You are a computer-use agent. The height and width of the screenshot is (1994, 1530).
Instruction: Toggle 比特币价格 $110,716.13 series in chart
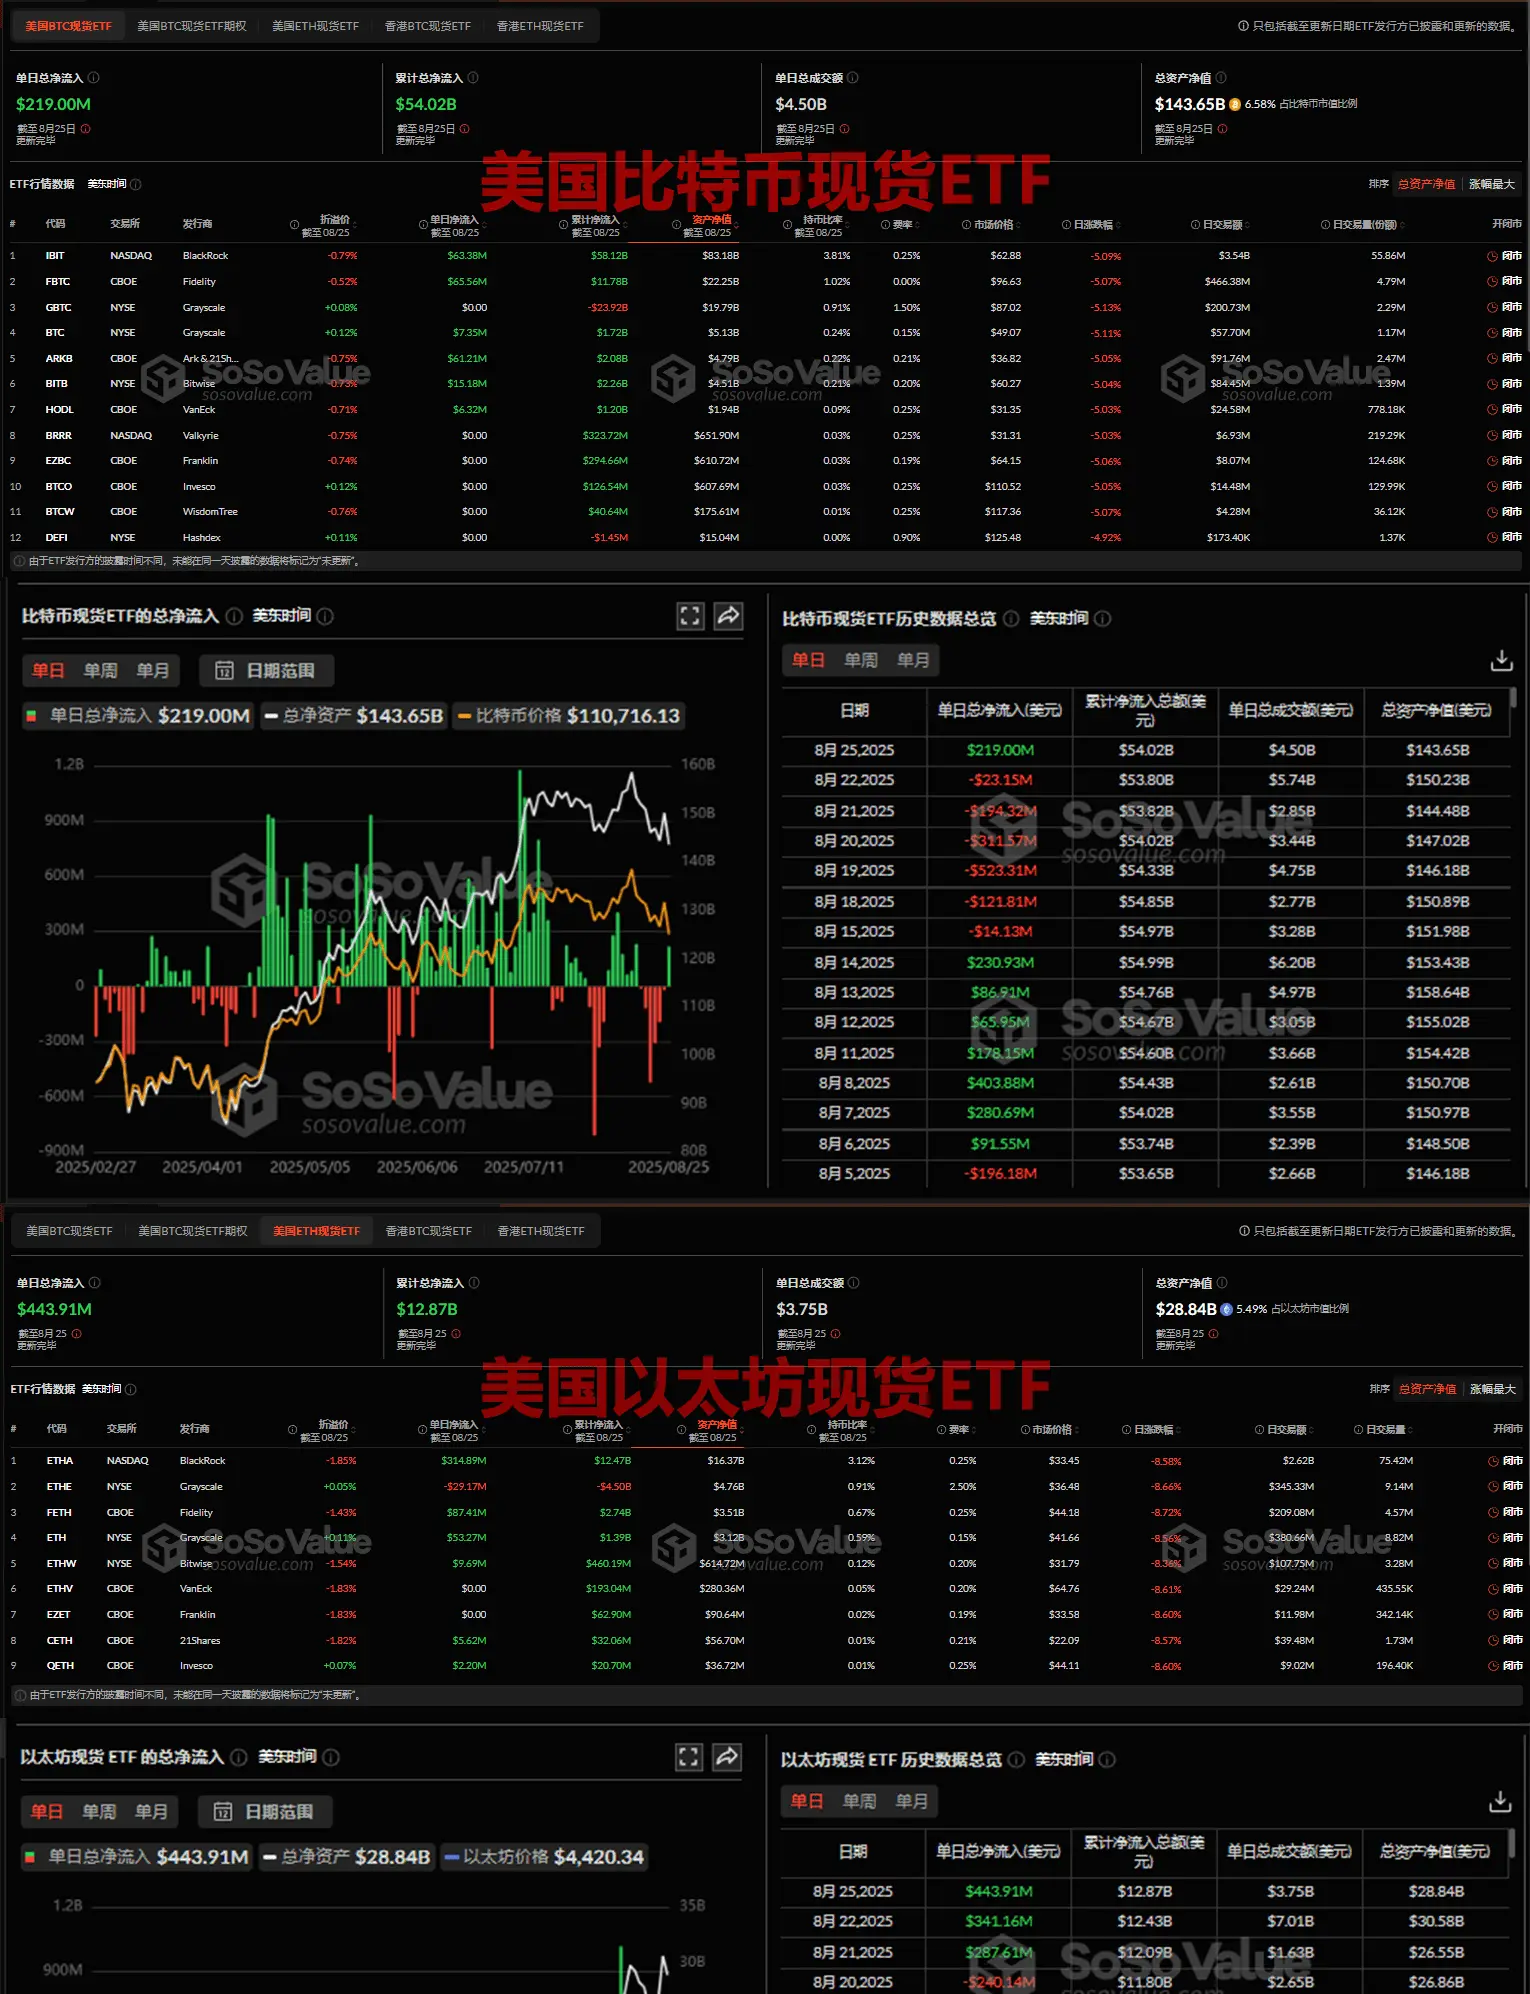pyautogui.click(x=568, y=716)
